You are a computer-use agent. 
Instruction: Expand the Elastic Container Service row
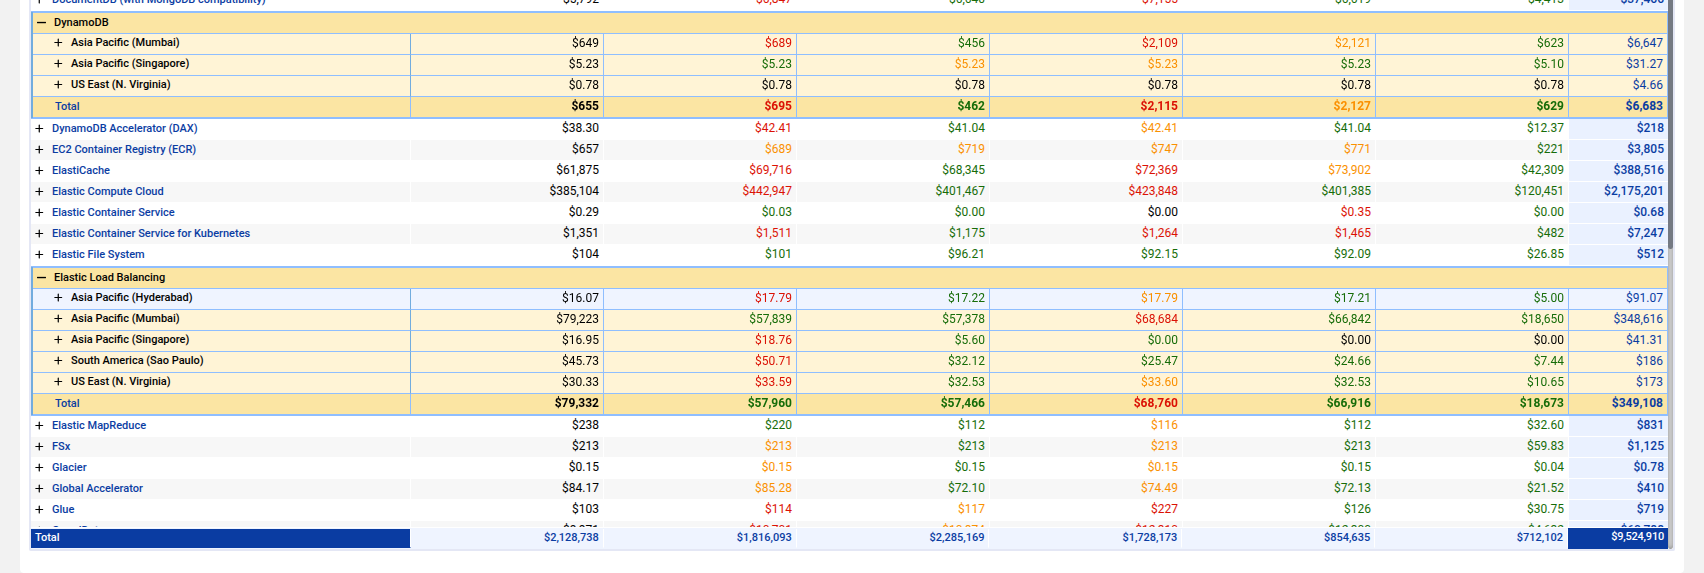39,212
